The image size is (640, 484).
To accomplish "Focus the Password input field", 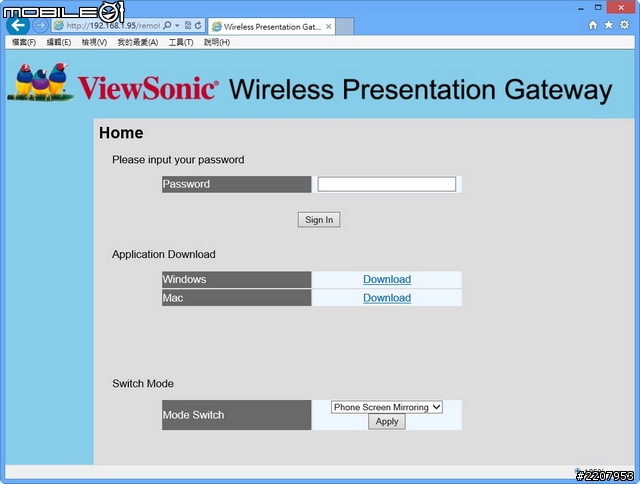I will (x=387, y=184).
